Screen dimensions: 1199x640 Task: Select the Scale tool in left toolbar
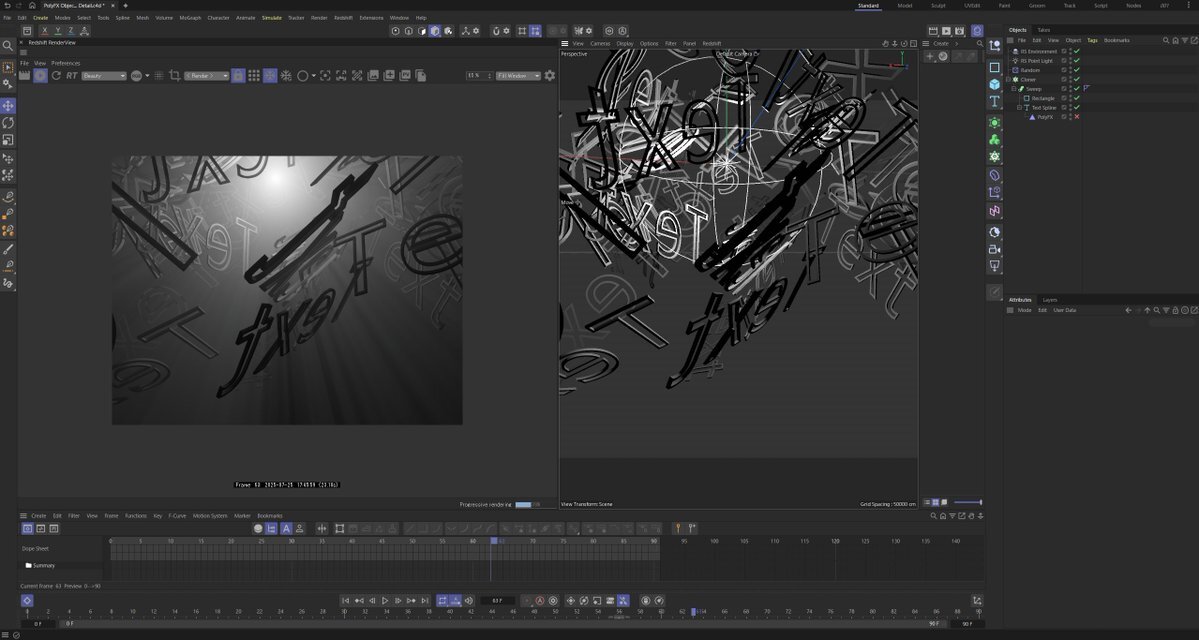click(x=8, y=140)
